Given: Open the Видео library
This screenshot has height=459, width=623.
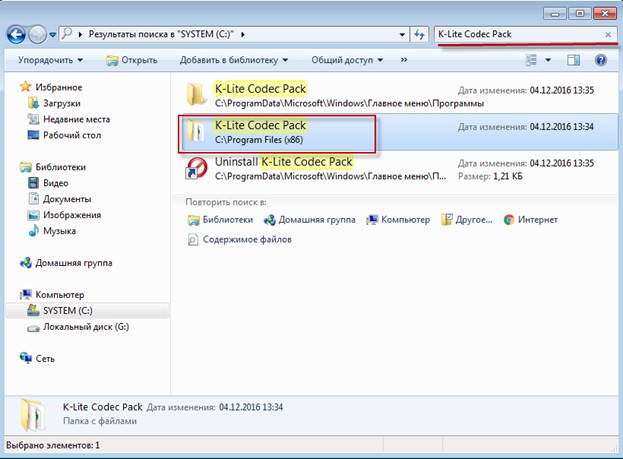Looking at the screenshot, I should click(56, 183).
